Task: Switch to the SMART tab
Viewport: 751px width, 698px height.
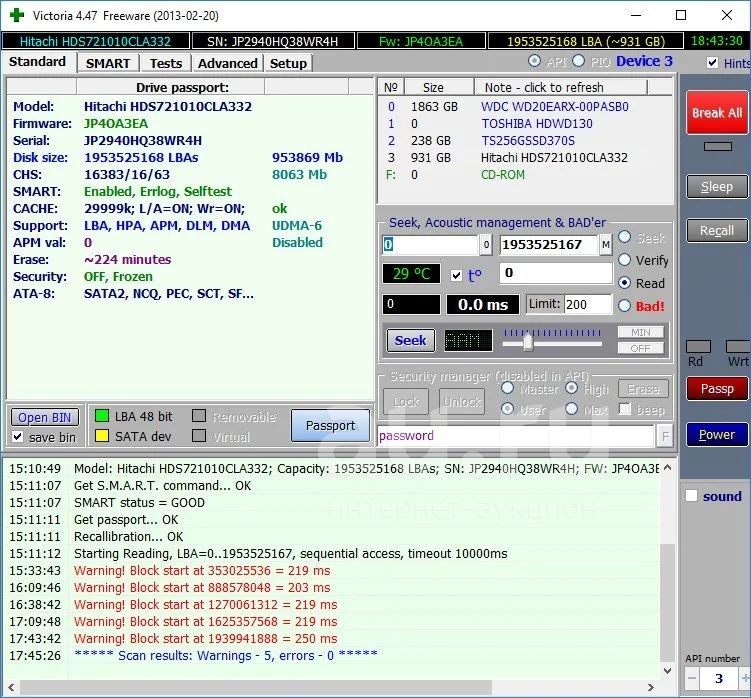Action: click(x=107, y=63)
